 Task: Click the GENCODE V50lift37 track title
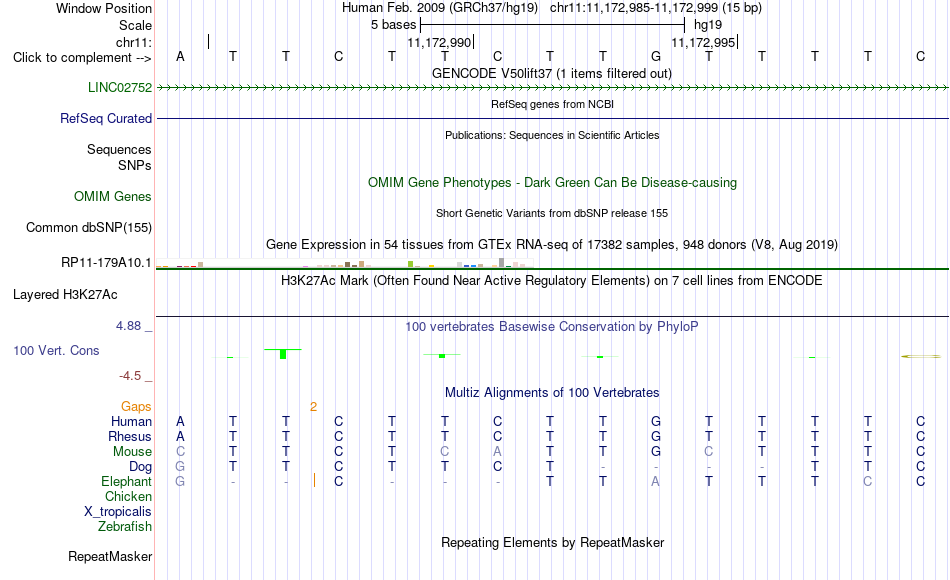click(x=552, y=73)
